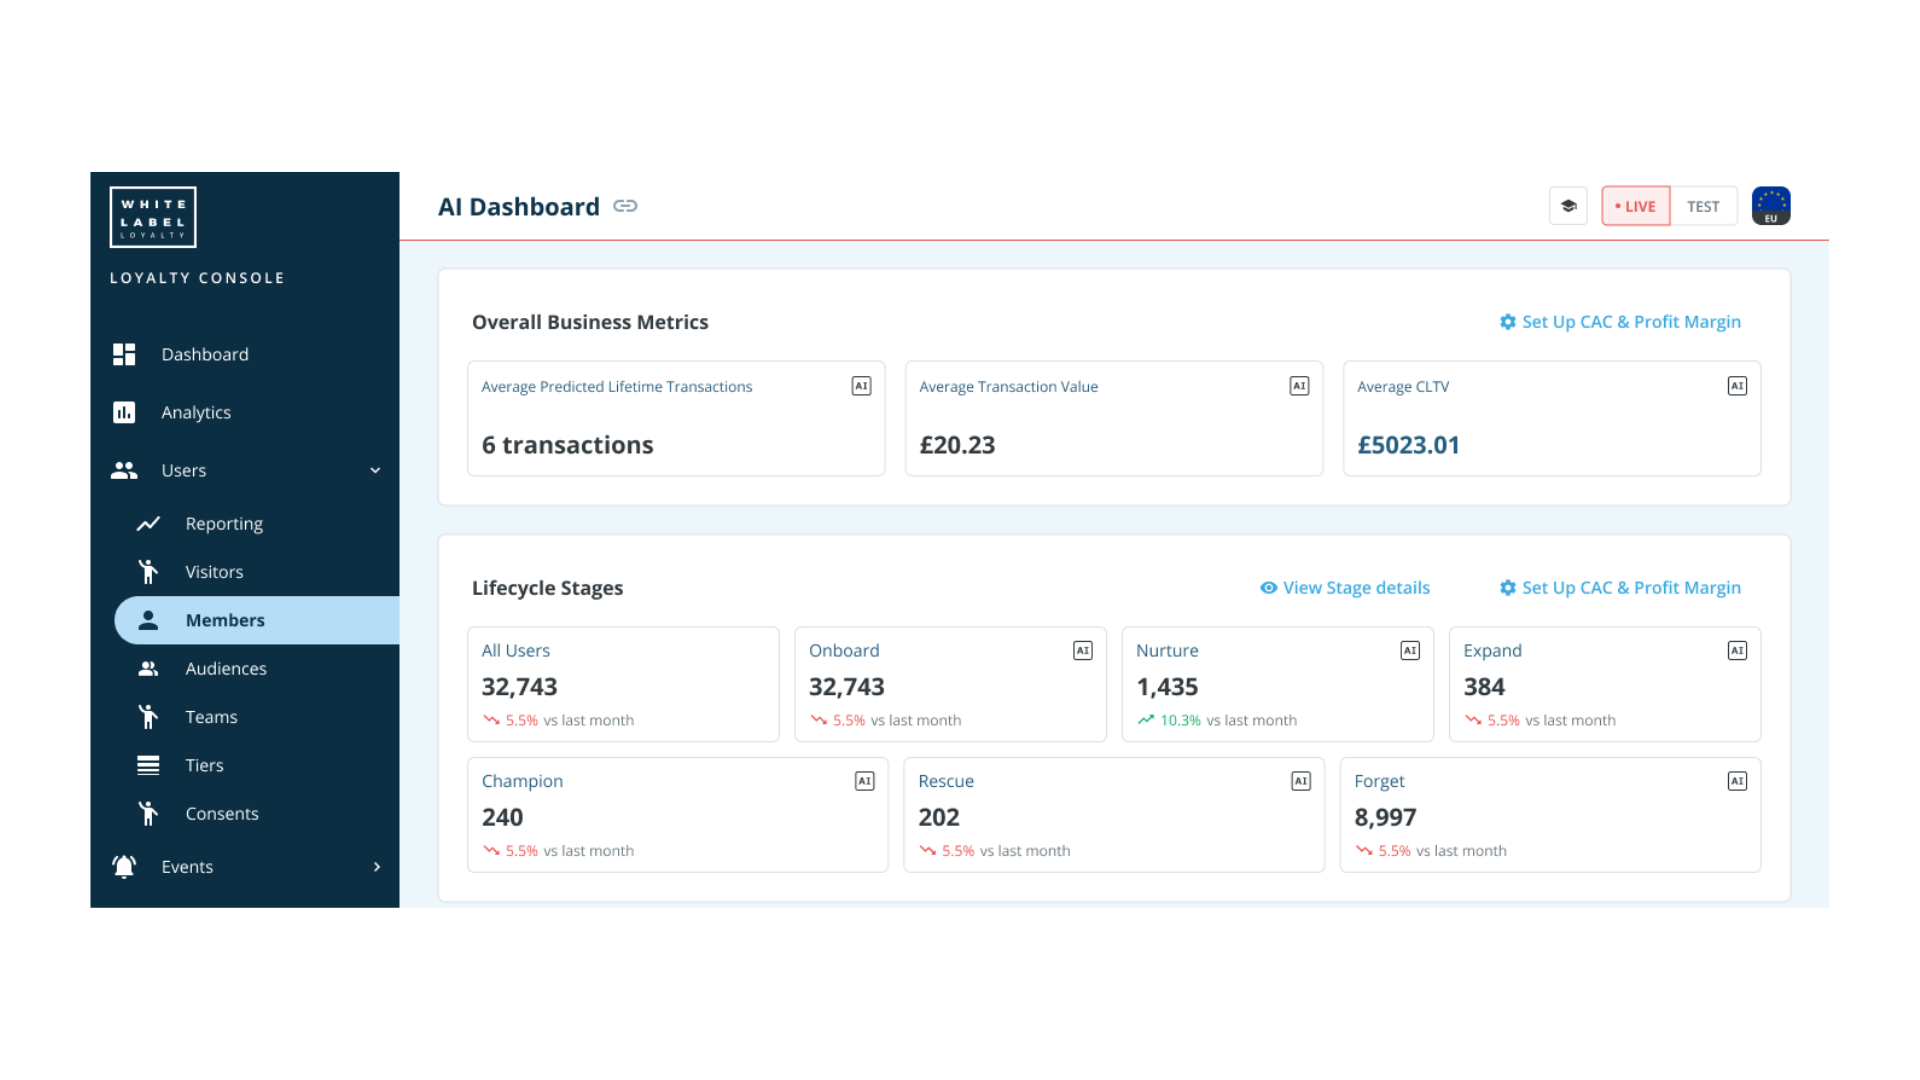This screenshot has height=1080, width=1920.
Task: Click AI badge on Average Transaction Value
Action: (x=1299, y=386)
